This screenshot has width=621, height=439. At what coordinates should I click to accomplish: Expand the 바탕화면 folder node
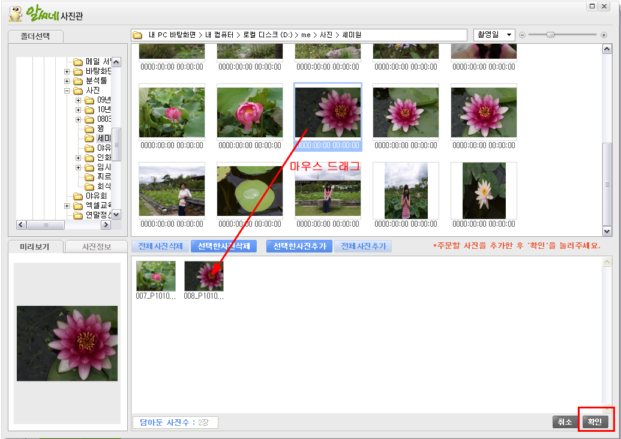66,71
